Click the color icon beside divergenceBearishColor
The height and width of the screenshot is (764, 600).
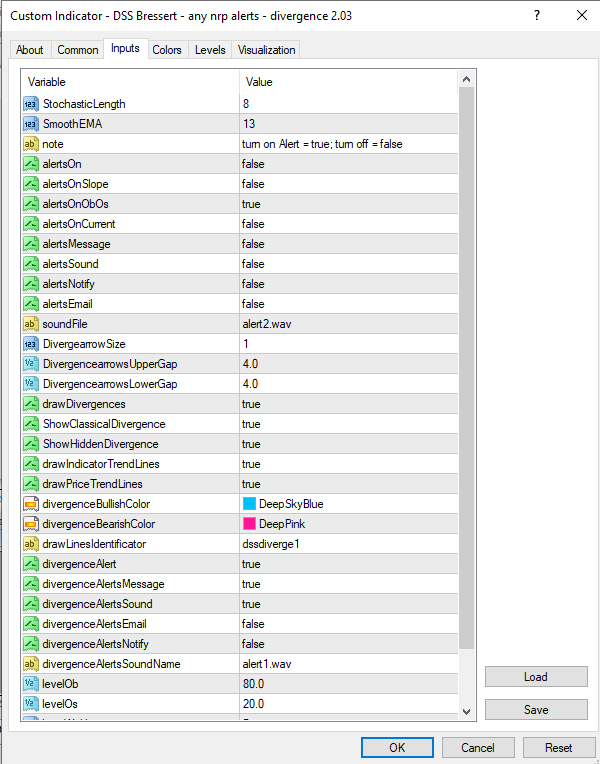[31, 523]
